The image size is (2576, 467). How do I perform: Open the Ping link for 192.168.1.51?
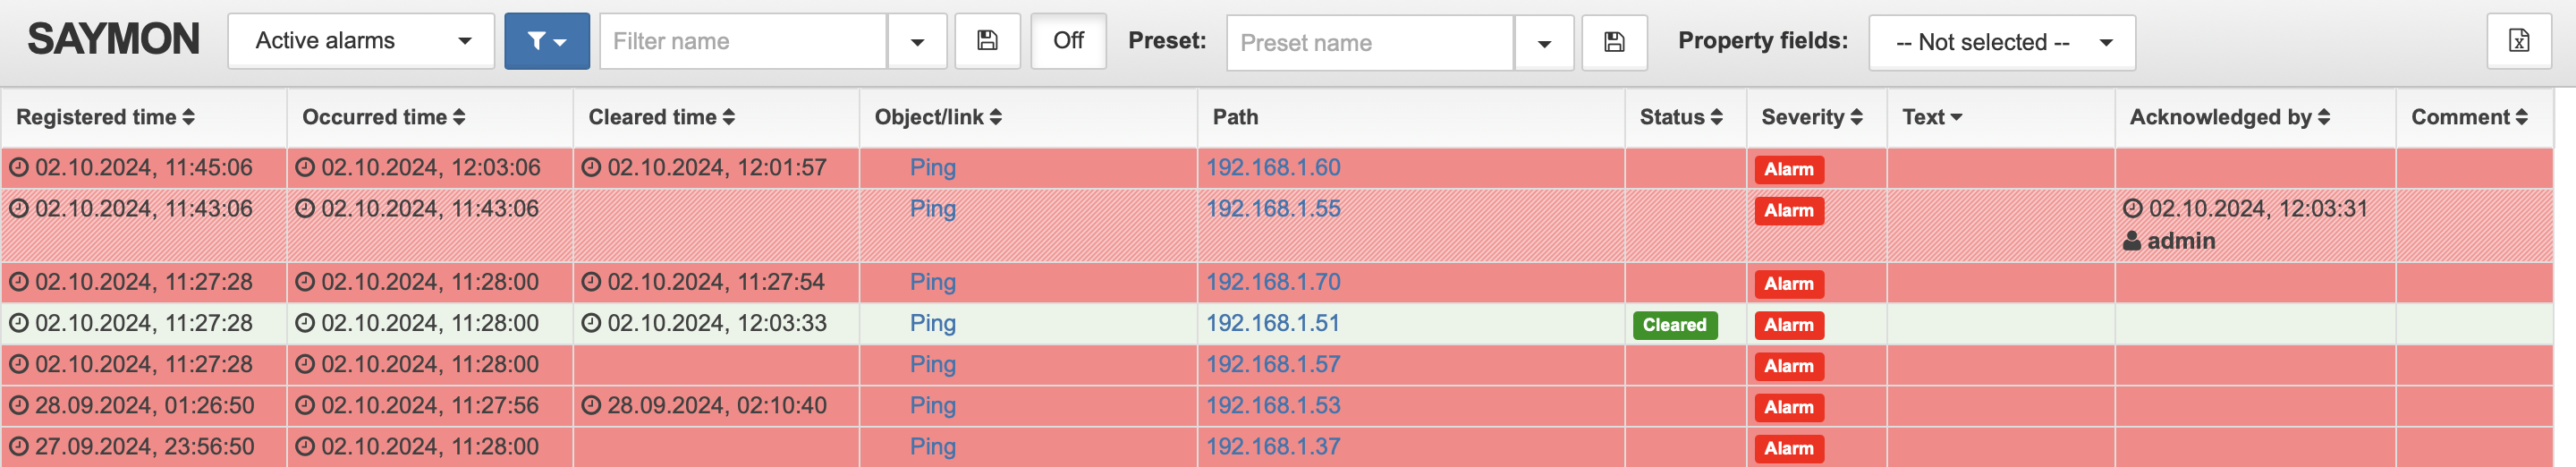932,324
